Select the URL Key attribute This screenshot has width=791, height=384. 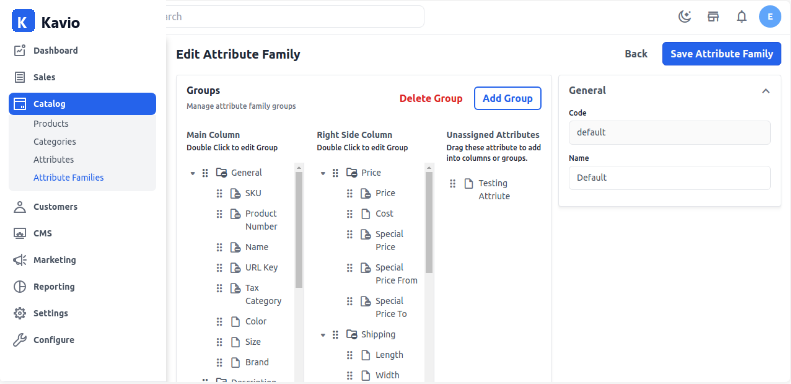click(x=261, y=267)
